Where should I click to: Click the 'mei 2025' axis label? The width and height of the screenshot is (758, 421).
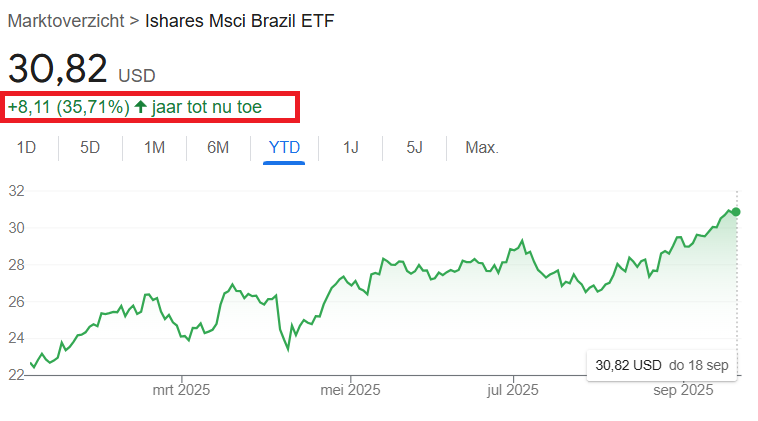coord(349,389)
